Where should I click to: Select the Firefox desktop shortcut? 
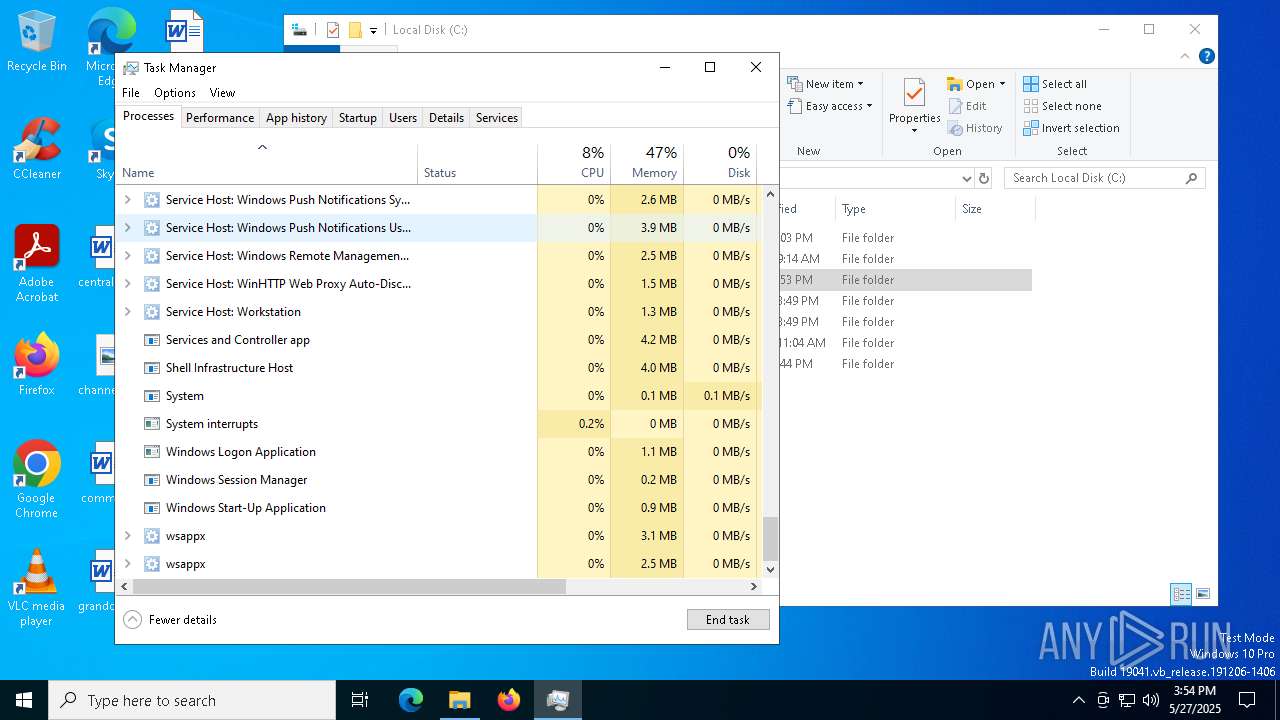pos(37,365)
